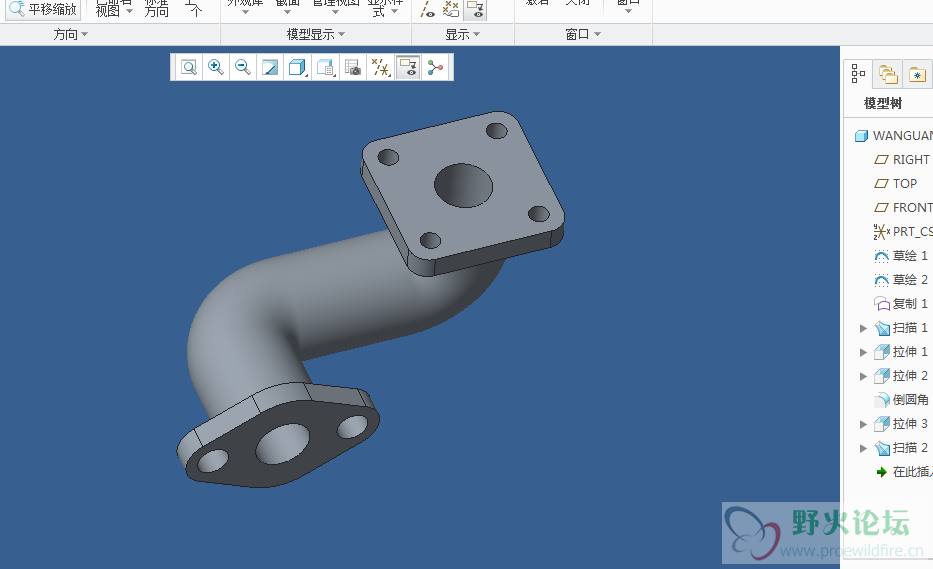Click the Repaint icon in graphics toolbar
The height and width of the screenshot is (569, 933).
click(270, 67)
